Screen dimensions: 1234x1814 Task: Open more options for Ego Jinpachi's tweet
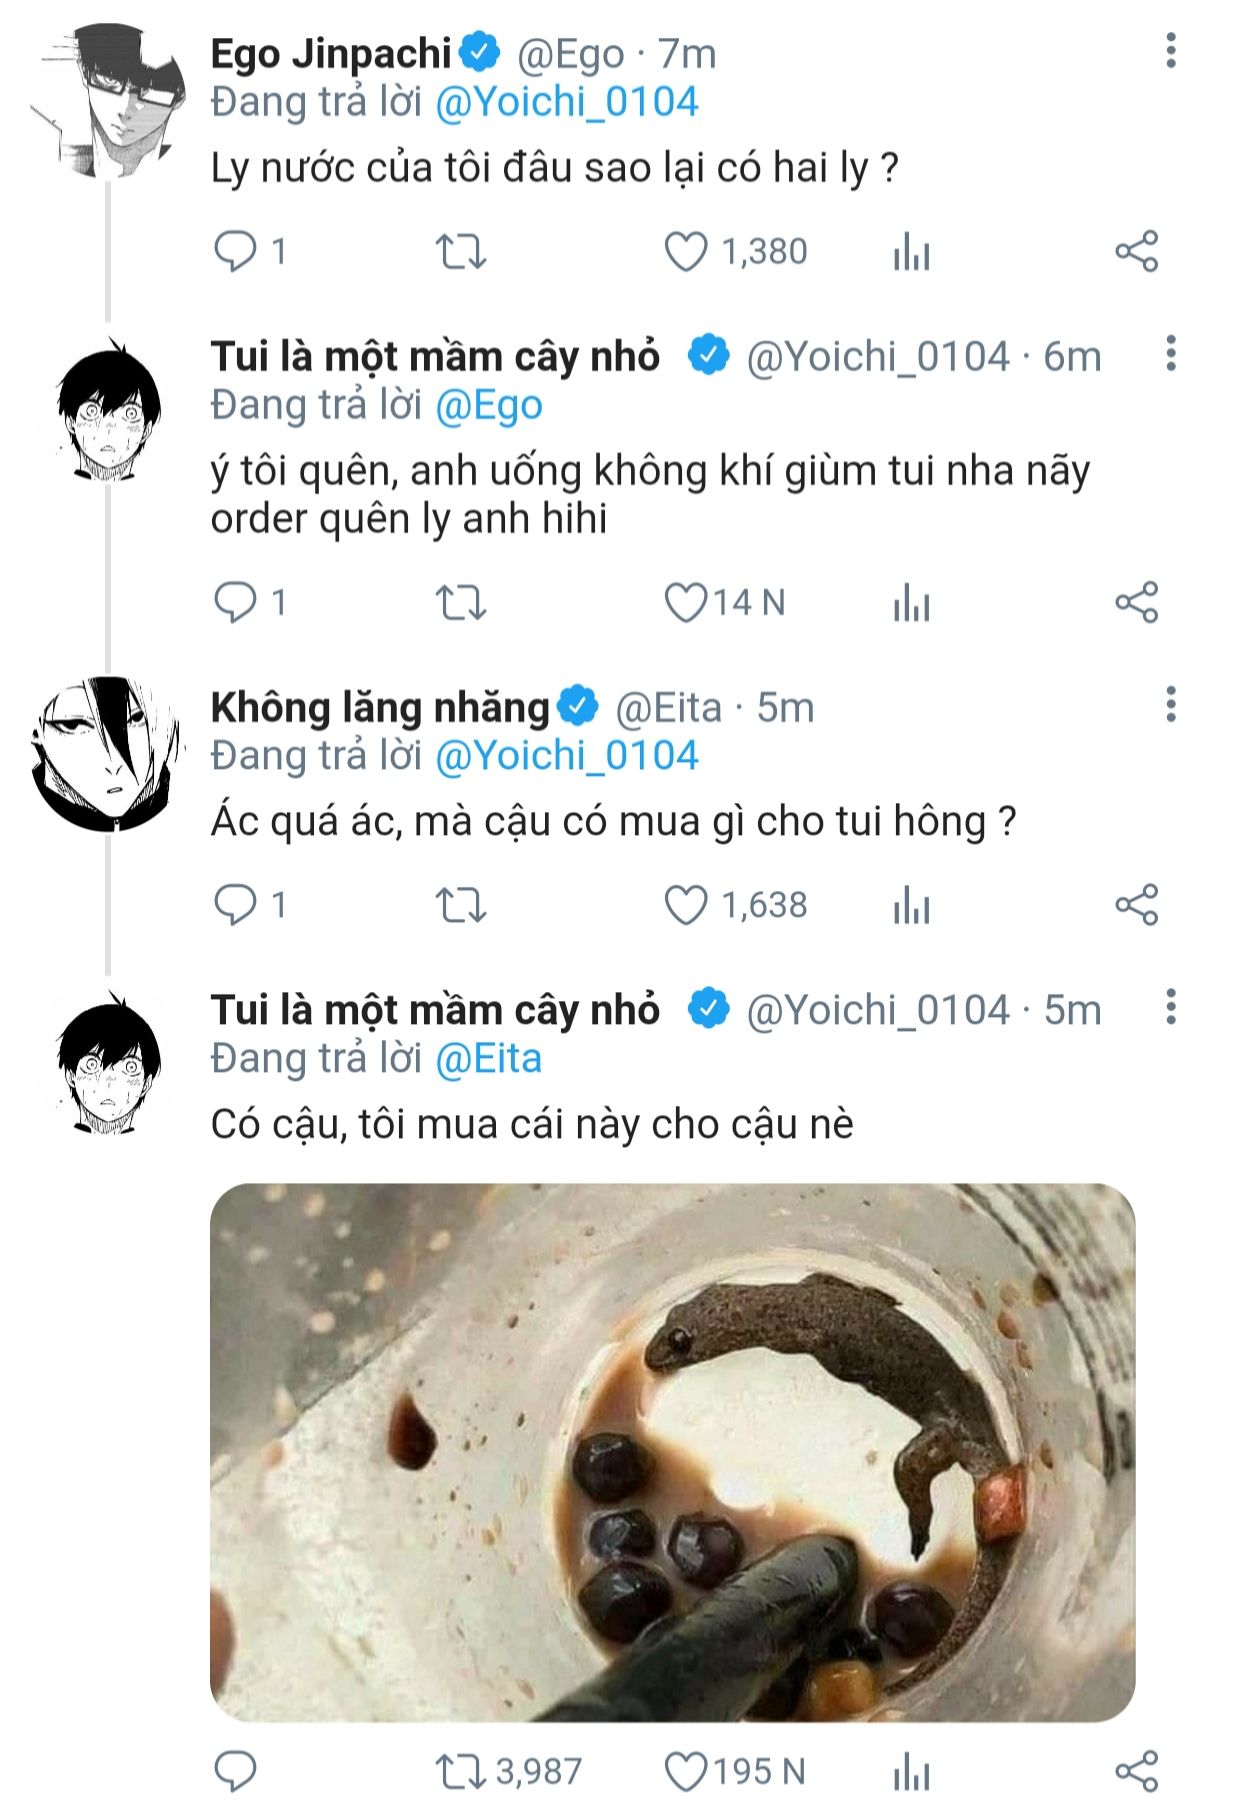tap(1170, 51)
